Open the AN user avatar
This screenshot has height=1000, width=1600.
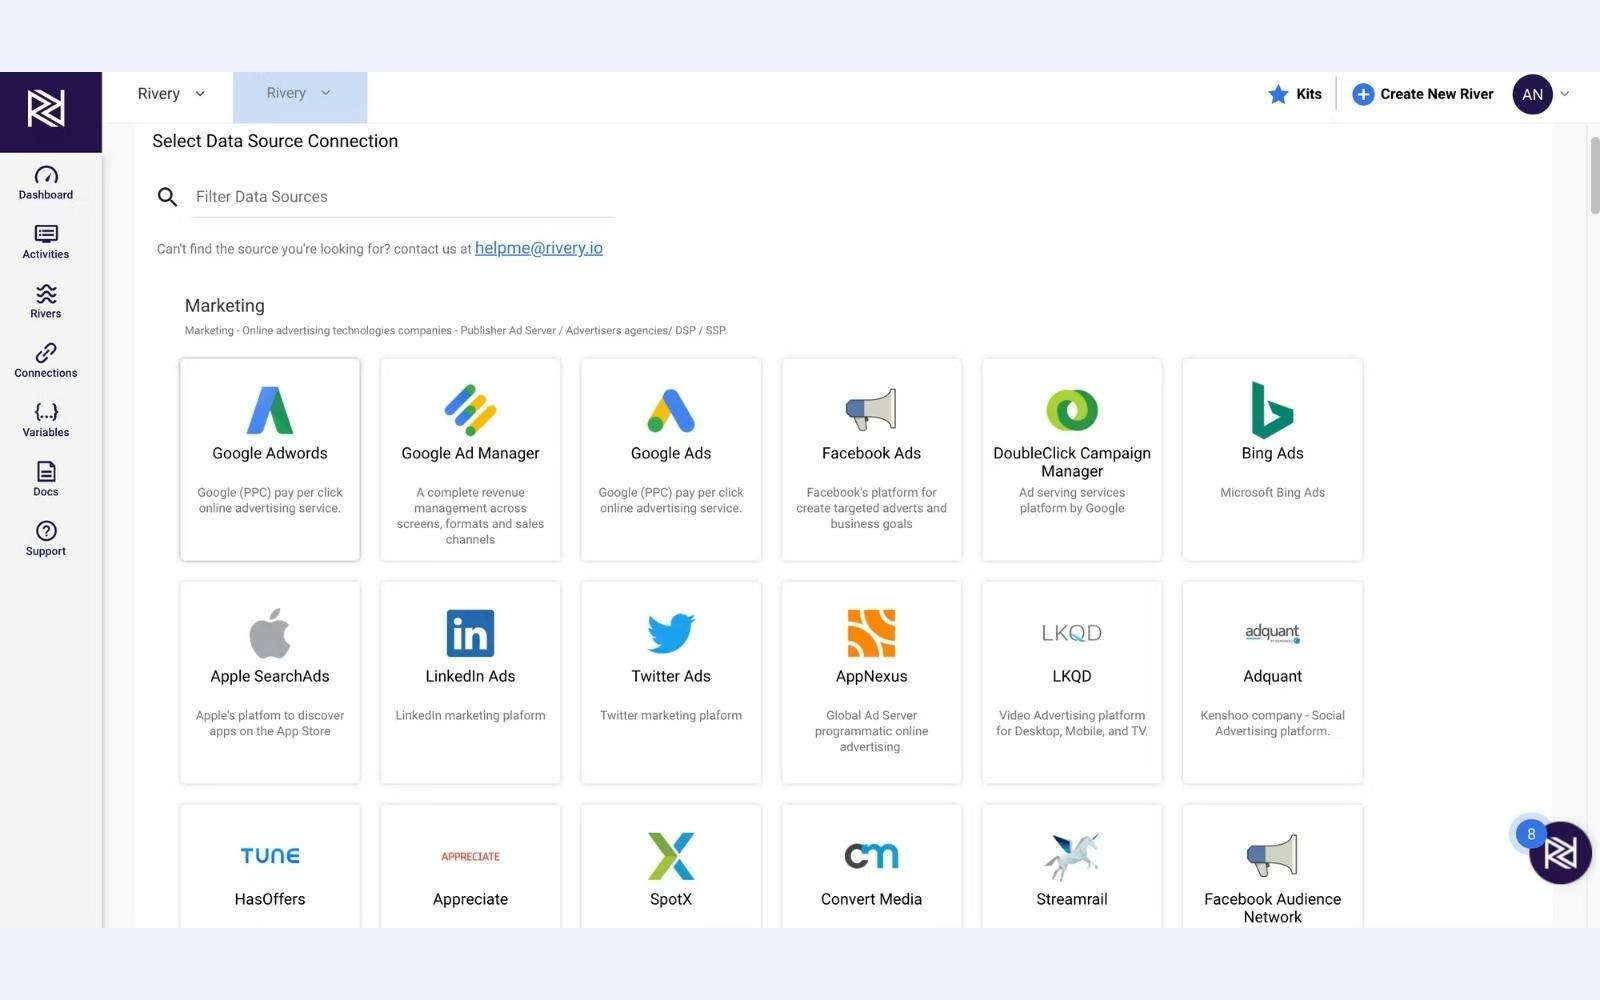(1532, 95)
